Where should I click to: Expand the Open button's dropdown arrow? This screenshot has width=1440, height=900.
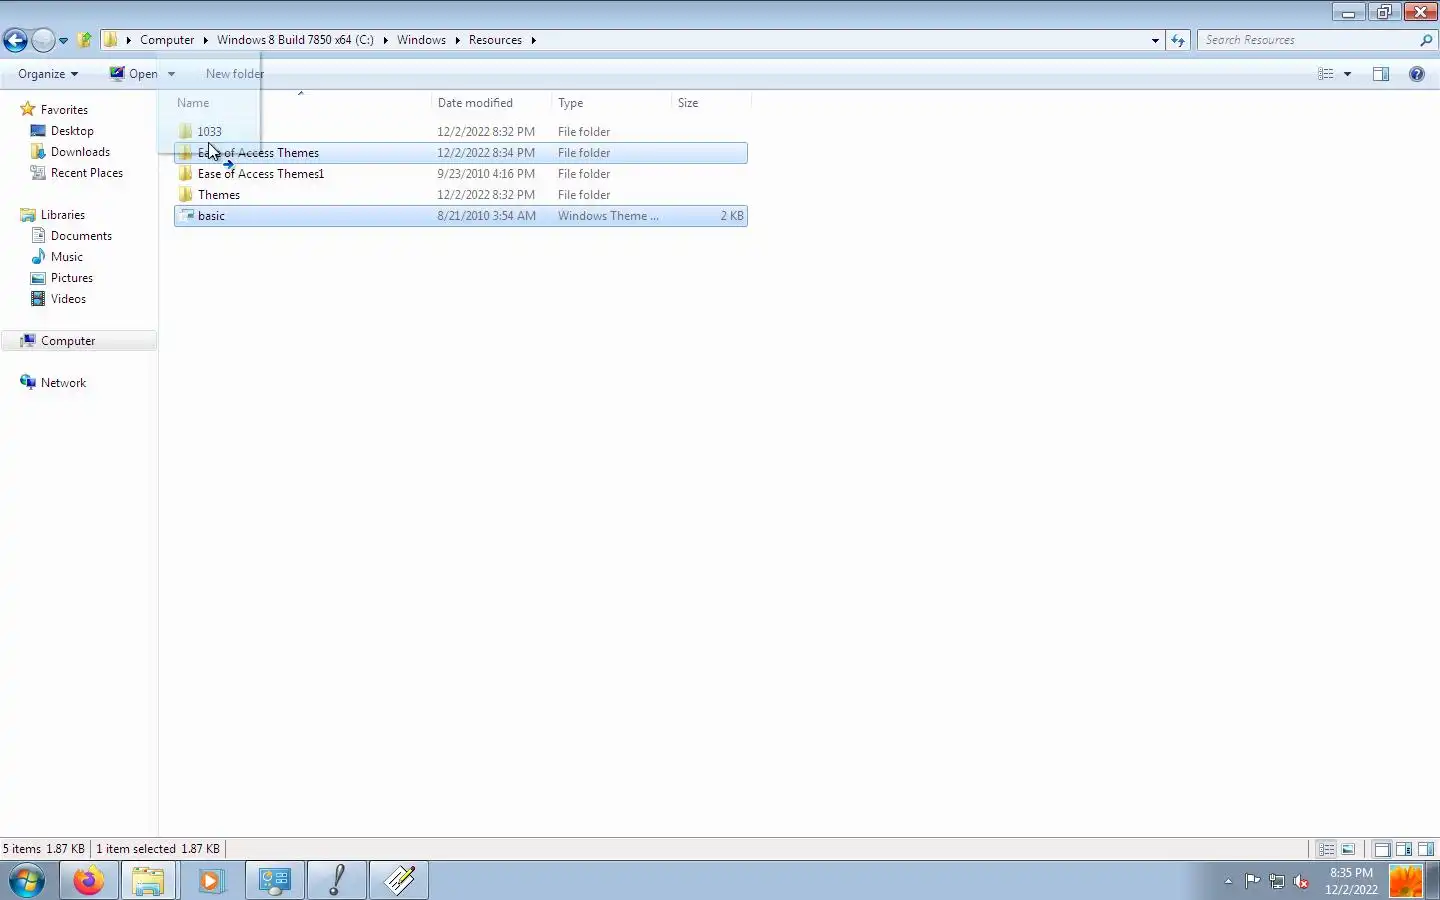[x=171, y=74]
